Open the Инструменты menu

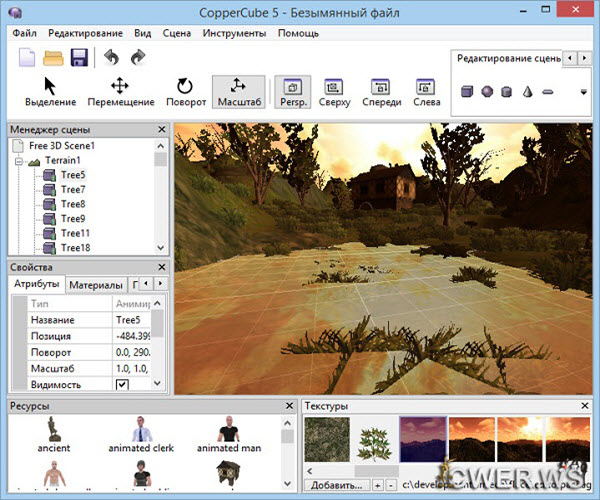[x=234, y=33]
